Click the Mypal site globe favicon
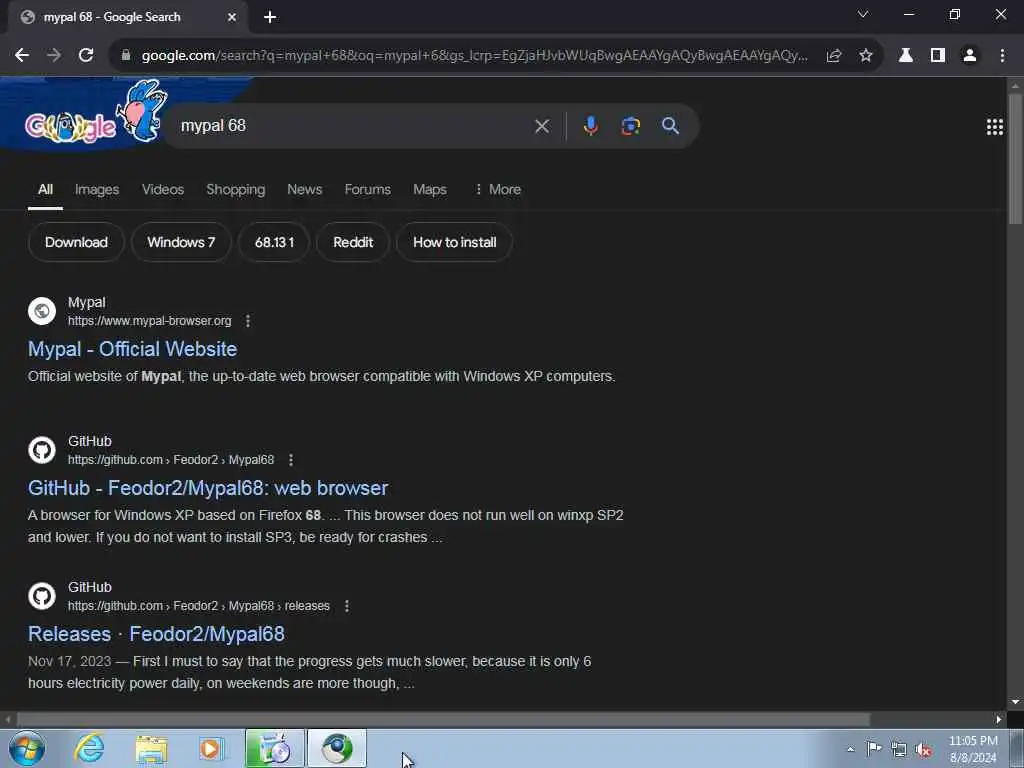 coord(42,311)
